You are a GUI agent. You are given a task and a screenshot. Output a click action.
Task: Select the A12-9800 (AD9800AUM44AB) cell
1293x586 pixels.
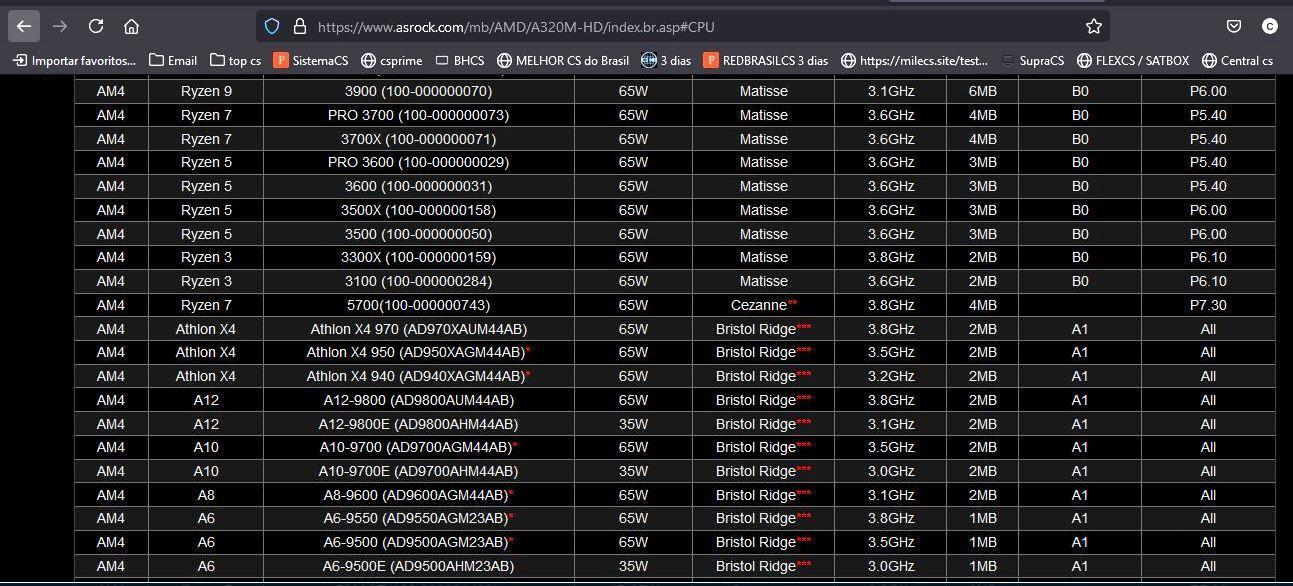point(418,400)
